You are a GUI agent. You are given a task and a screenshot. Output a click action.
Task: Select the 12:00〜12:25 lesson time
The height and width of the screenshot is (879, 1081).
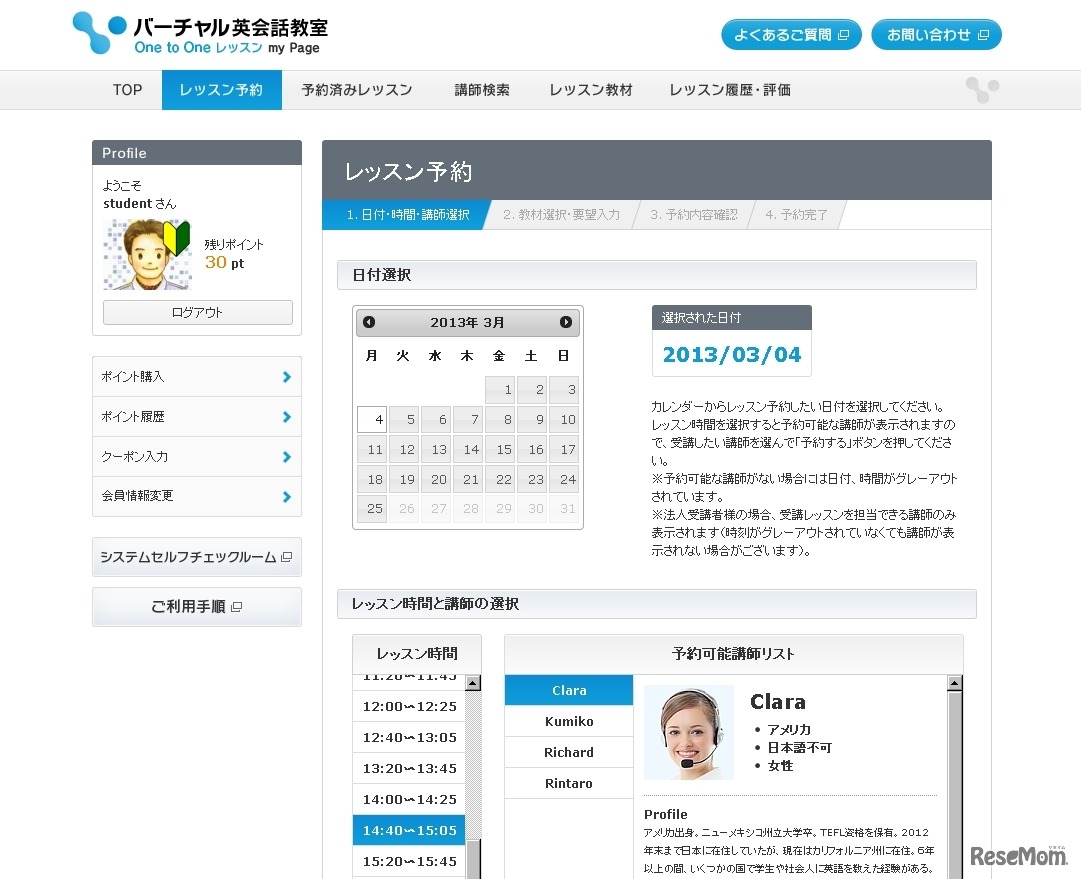coord(409,706)
